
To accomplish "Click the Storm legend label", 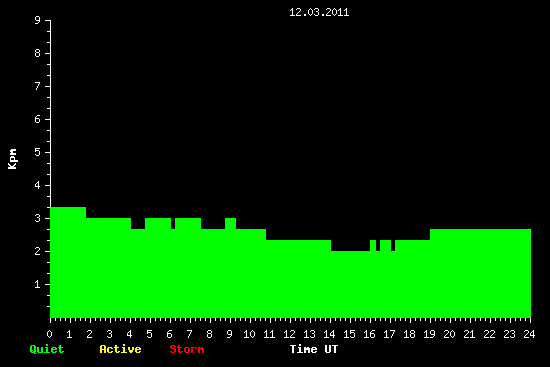I will [x=187, y=349].
